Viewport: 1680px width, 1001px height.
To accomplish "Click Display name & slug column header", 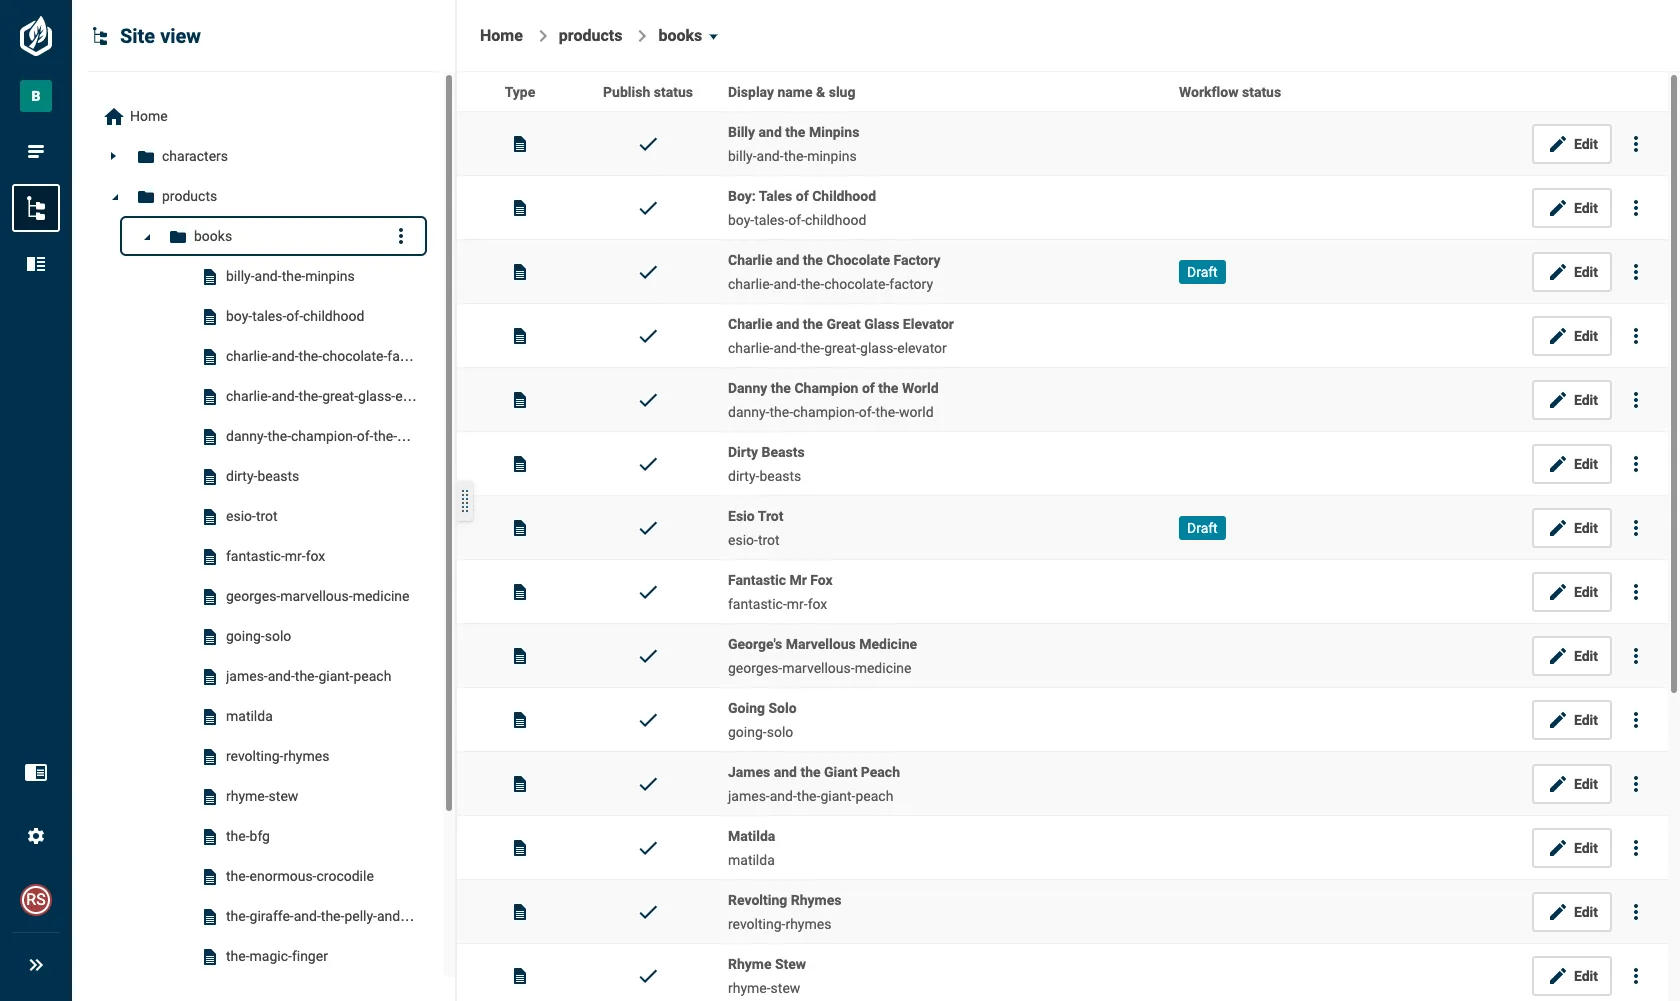I will (x=791, y=92).
